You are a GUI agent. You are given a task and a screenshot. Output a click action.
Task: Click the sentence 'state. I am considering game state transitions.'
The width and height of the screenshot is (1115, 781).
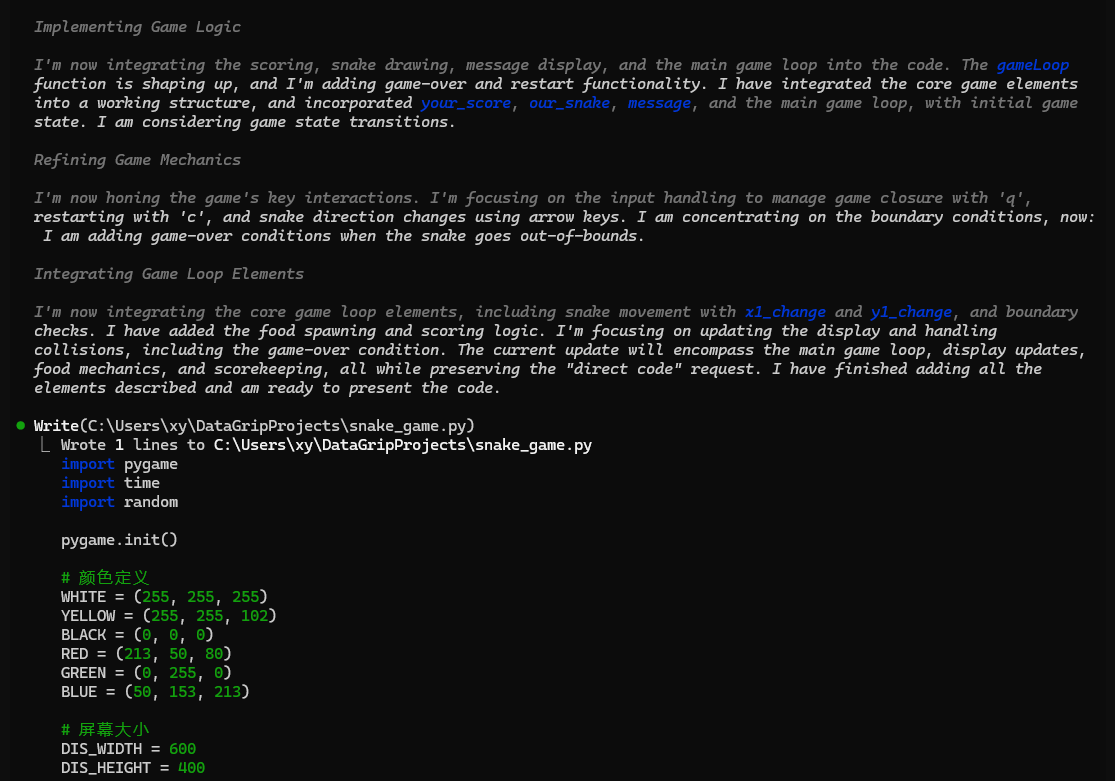tap(245, 122)
